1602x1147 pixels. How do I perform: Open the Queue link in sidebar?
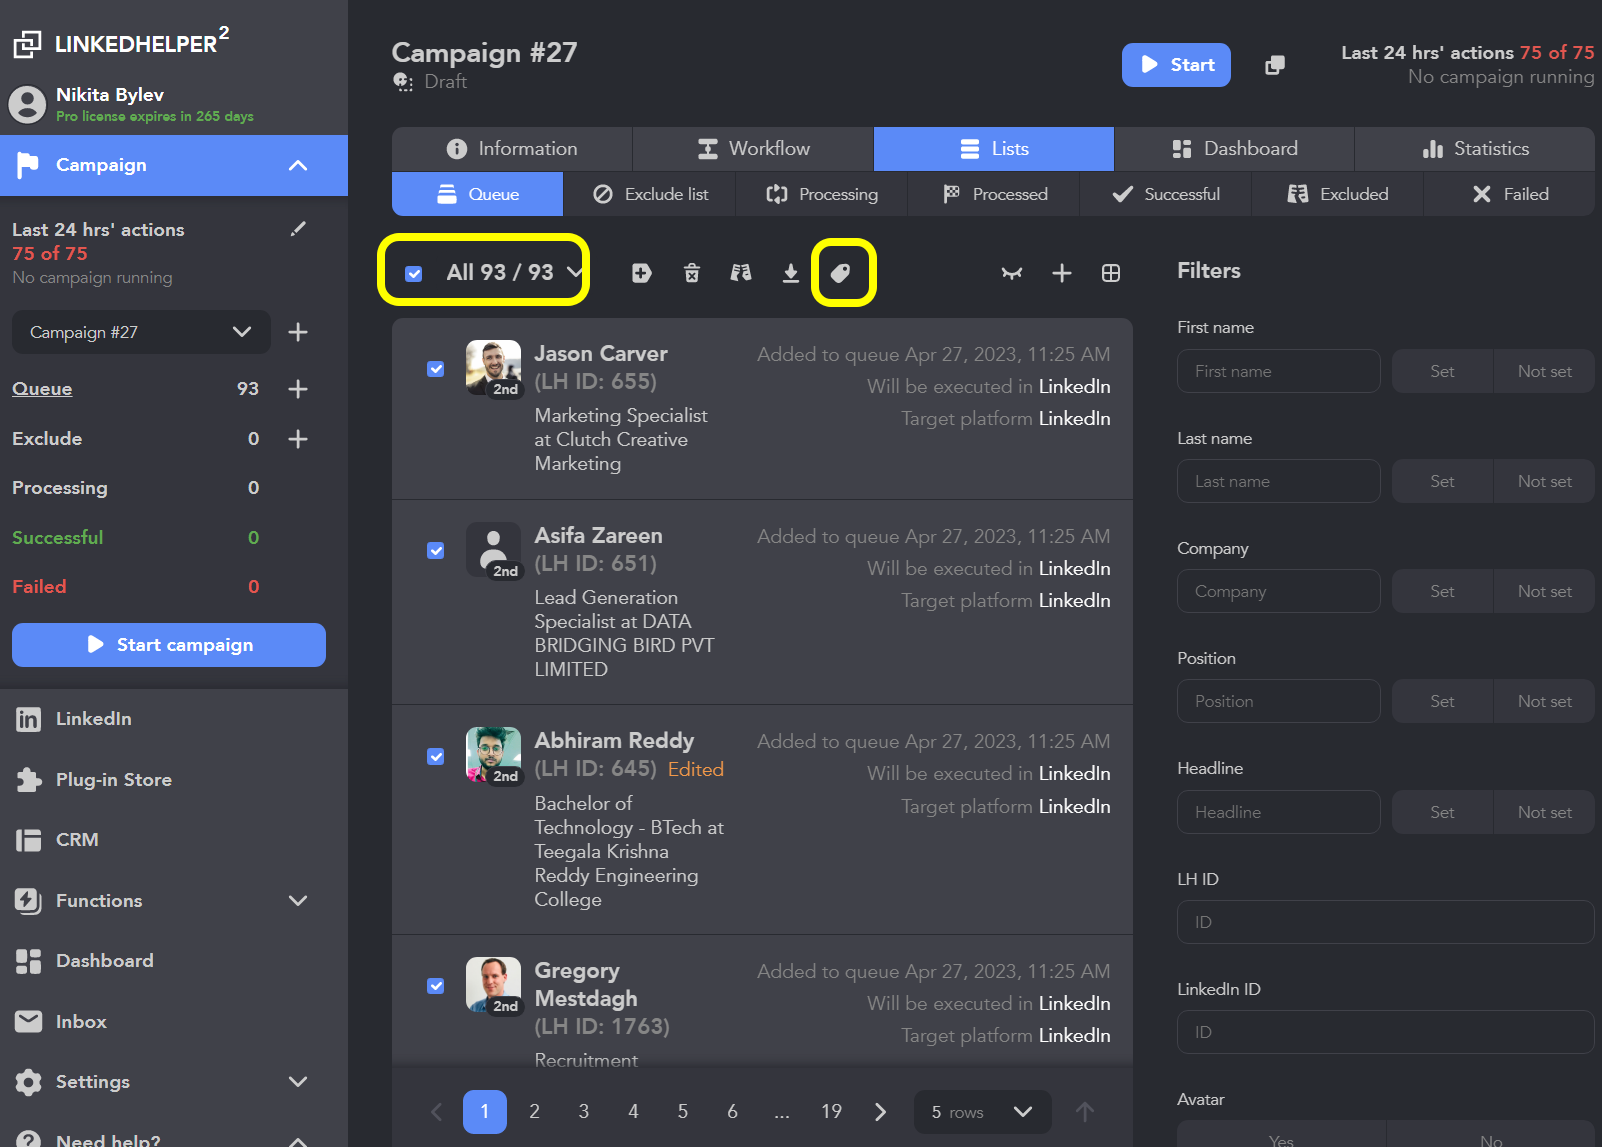[x=42, y=389]
